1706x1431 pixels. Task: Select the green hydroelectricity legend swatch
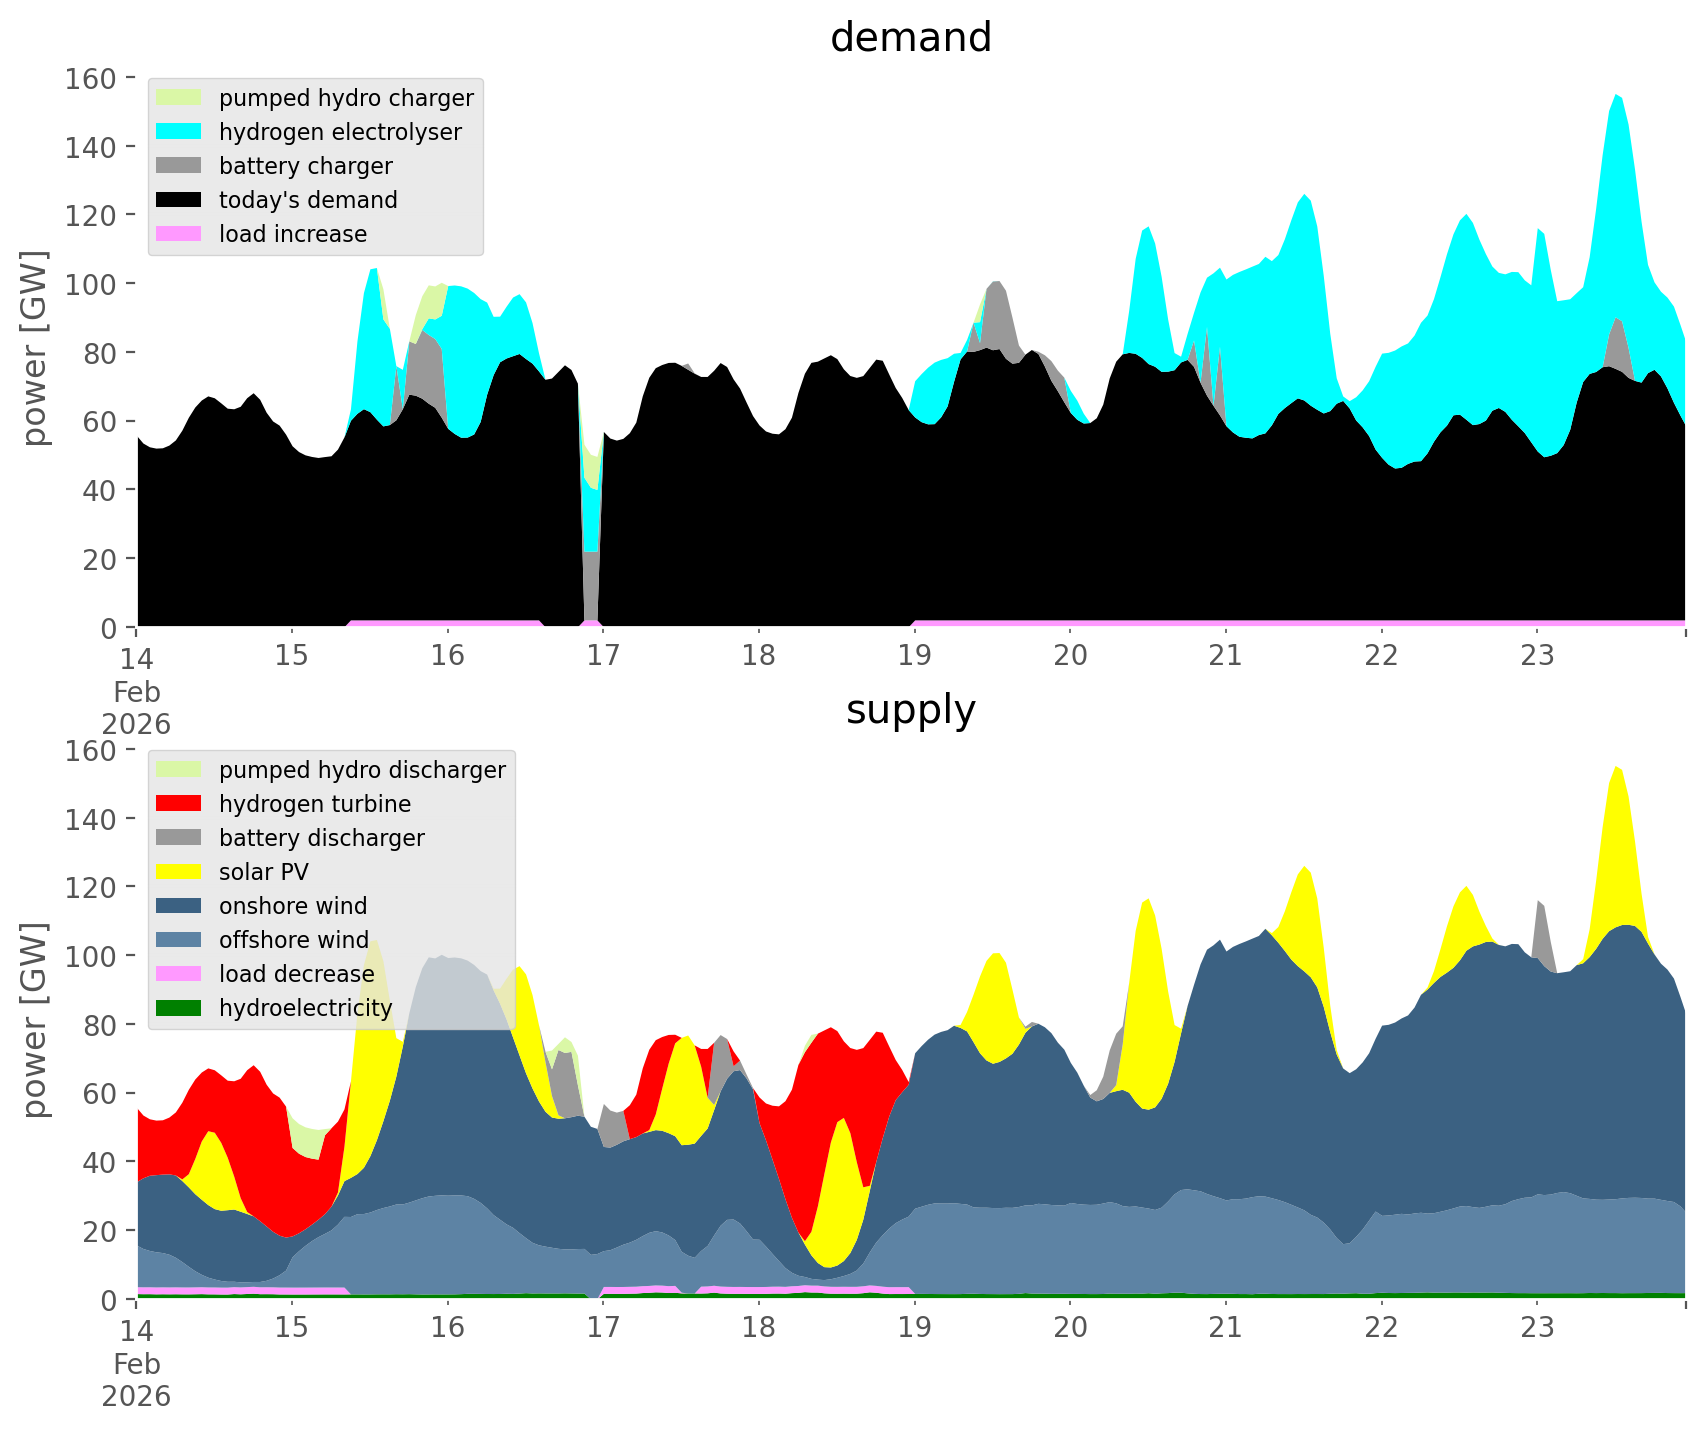[x=180, y=1008]
